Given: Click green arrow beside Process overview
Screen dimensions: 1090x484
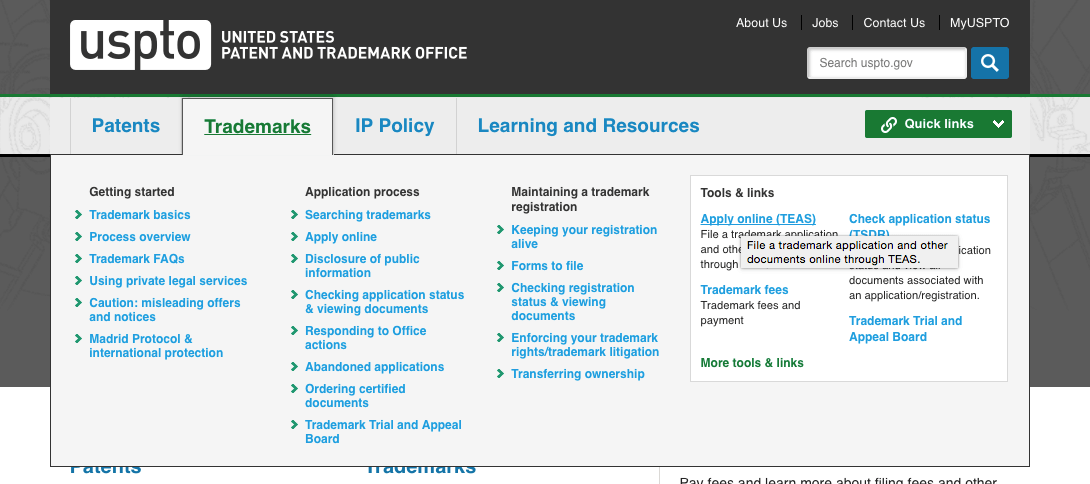Looking at the screenshot, I should tap(79, 236).
